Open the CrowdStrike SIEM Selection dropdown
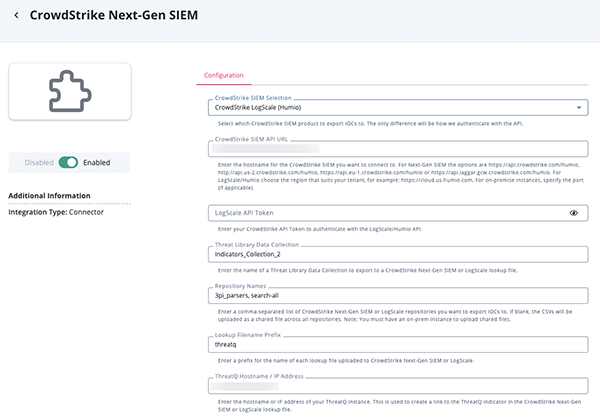The height and width of the screenshot is (419, 600). click(398, 108)
